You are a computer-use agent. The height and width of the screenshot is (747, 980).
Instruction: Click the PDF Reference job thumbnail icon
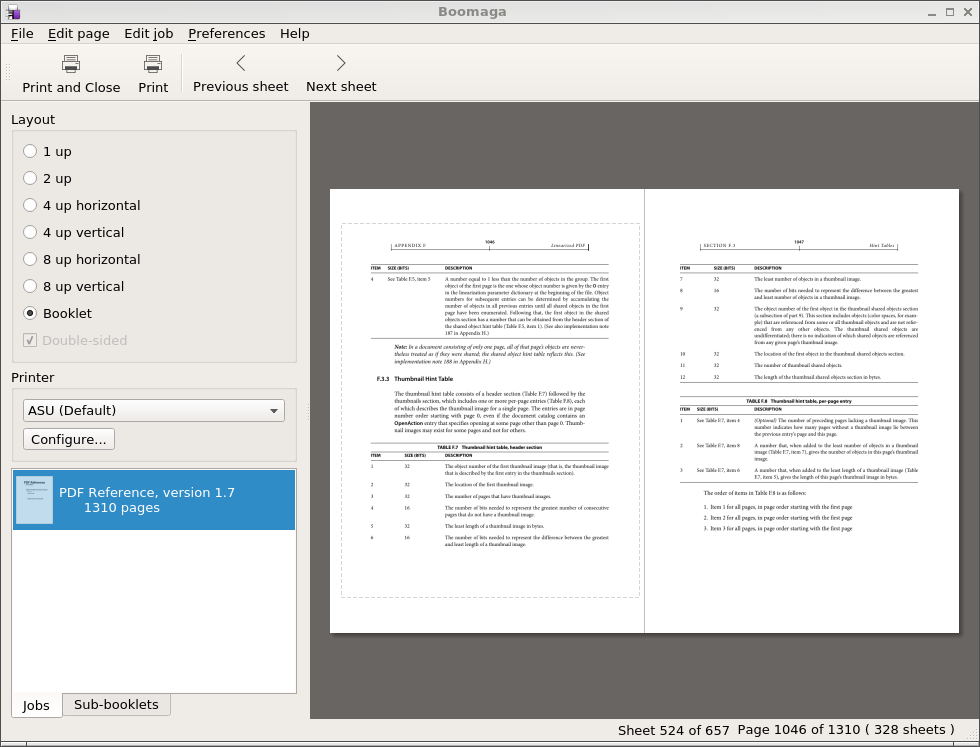(x=34, y=500)
